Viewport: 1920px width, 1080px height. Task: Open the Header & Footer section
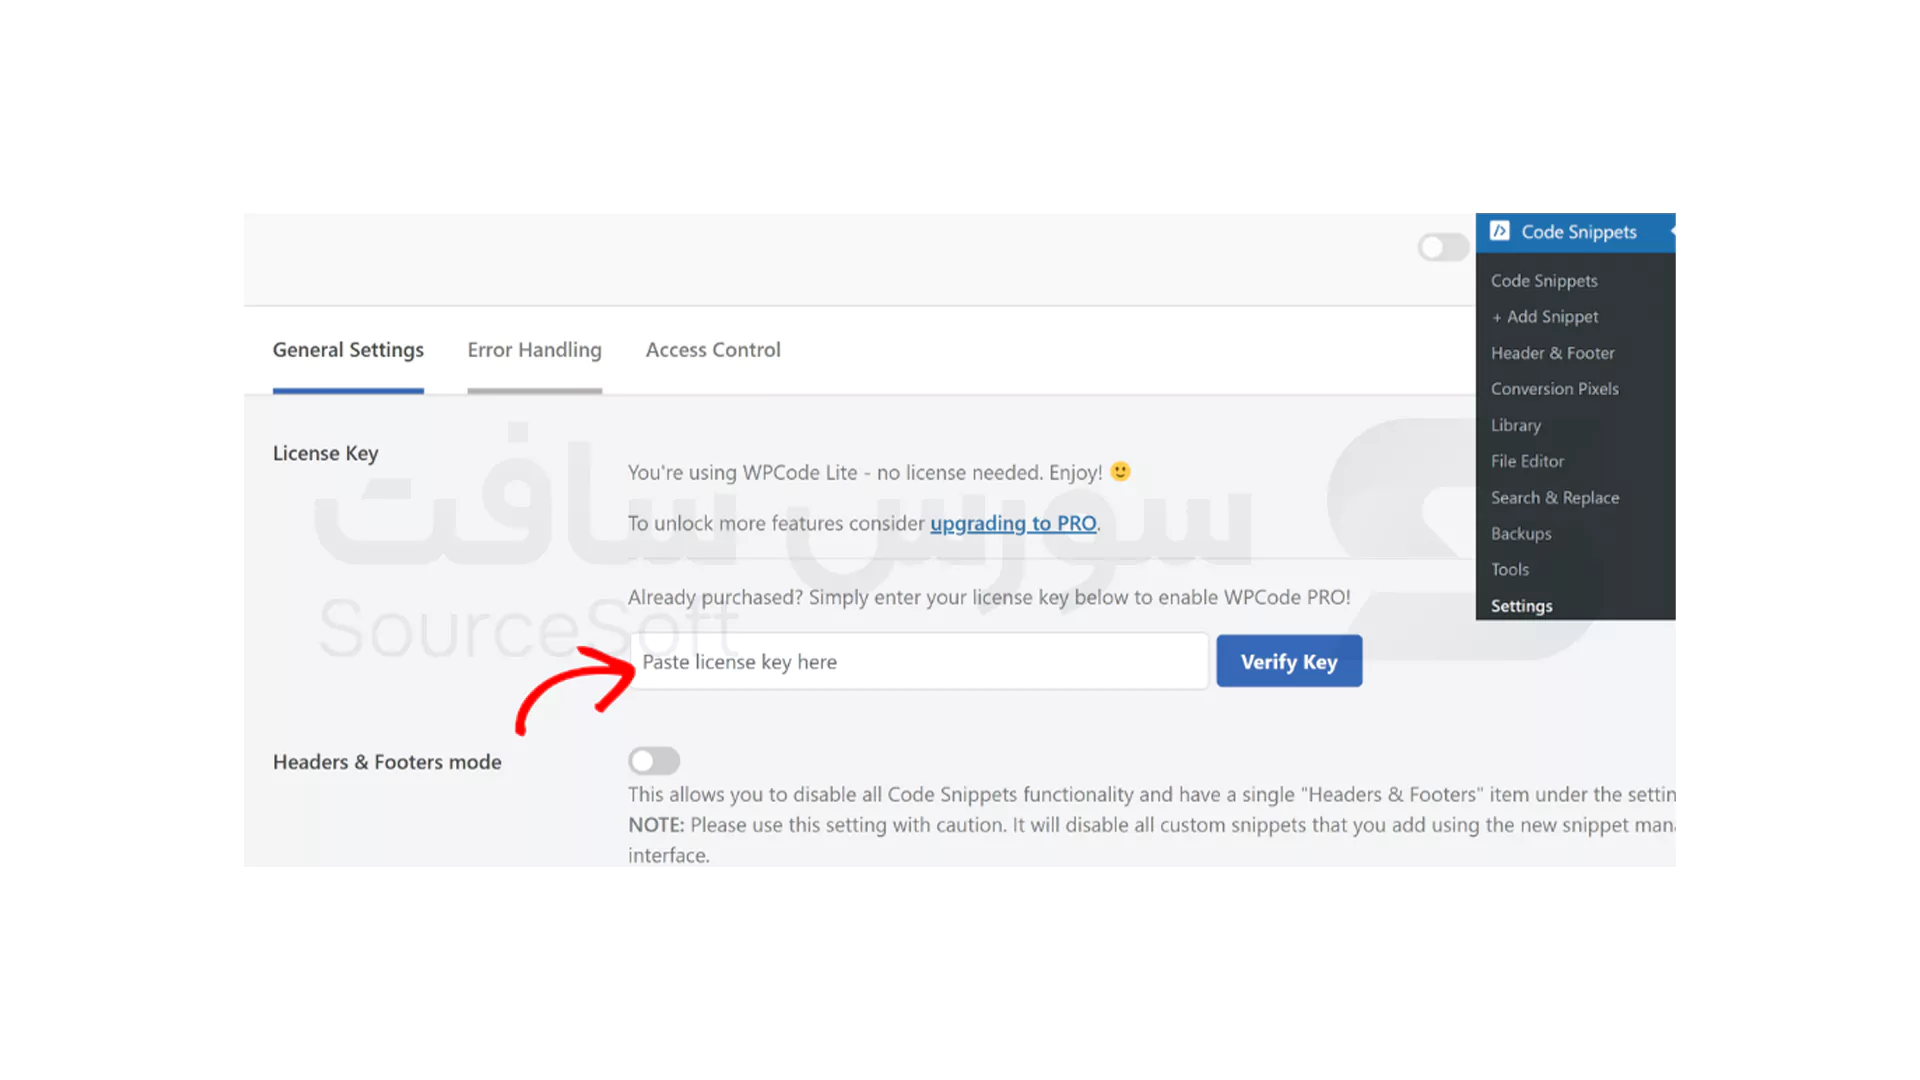coord(1552,353)
